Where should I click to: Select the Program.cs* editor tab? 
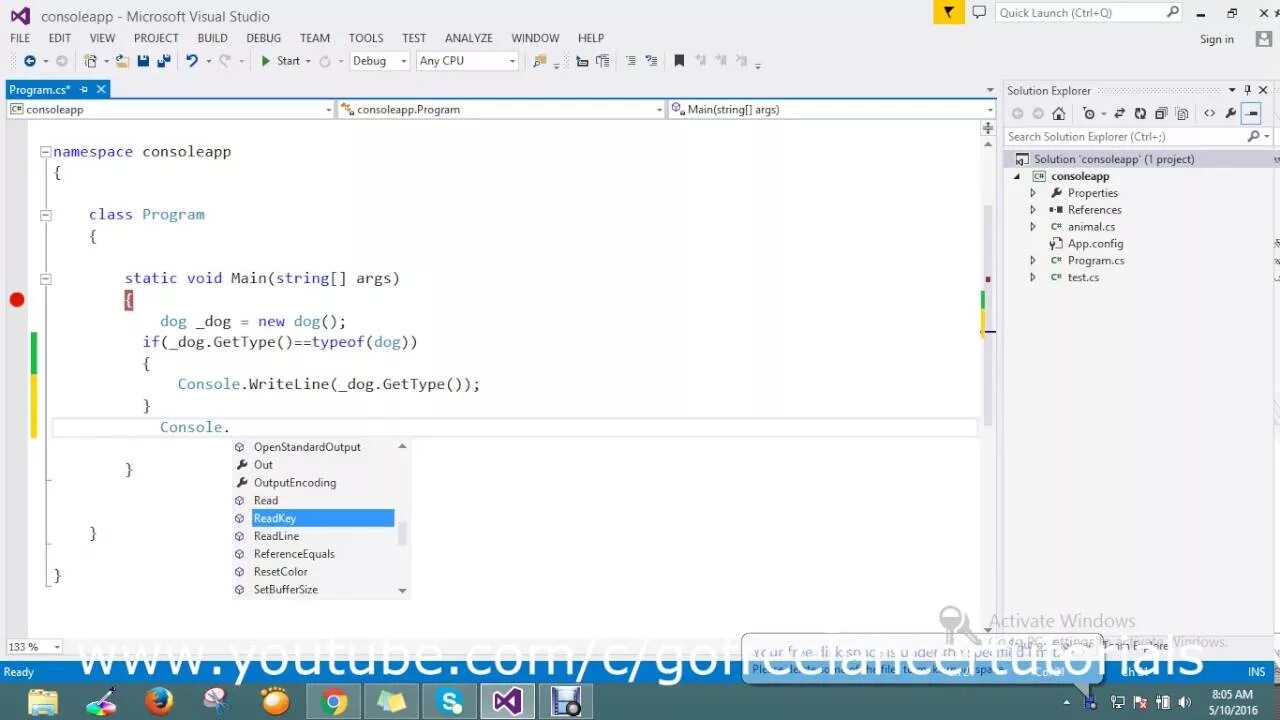coord(40,89)
